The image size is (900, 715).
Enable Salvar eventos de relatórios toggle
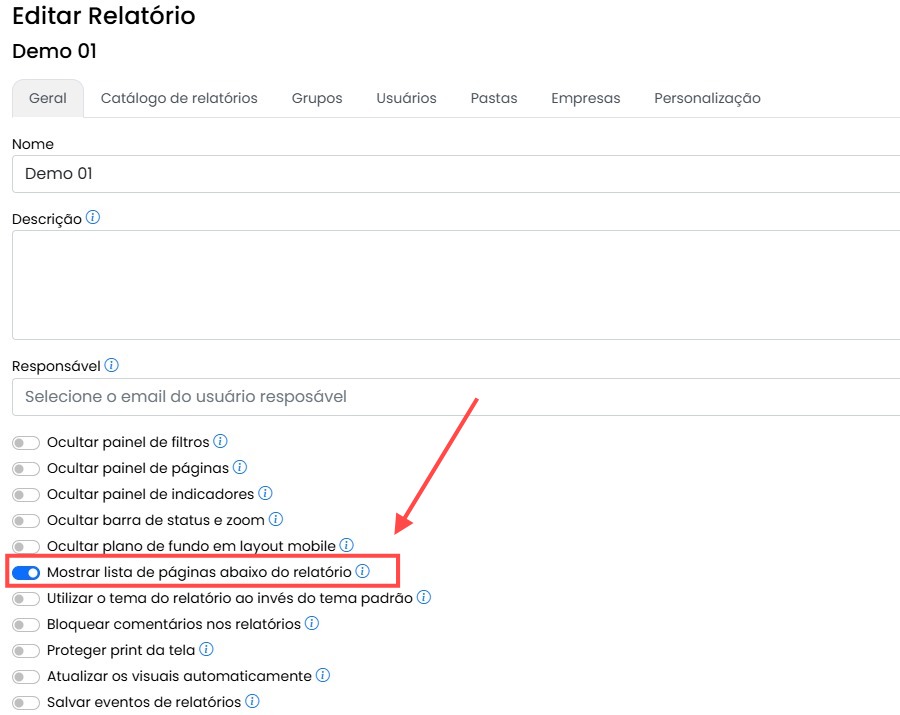tap(26, 702)
